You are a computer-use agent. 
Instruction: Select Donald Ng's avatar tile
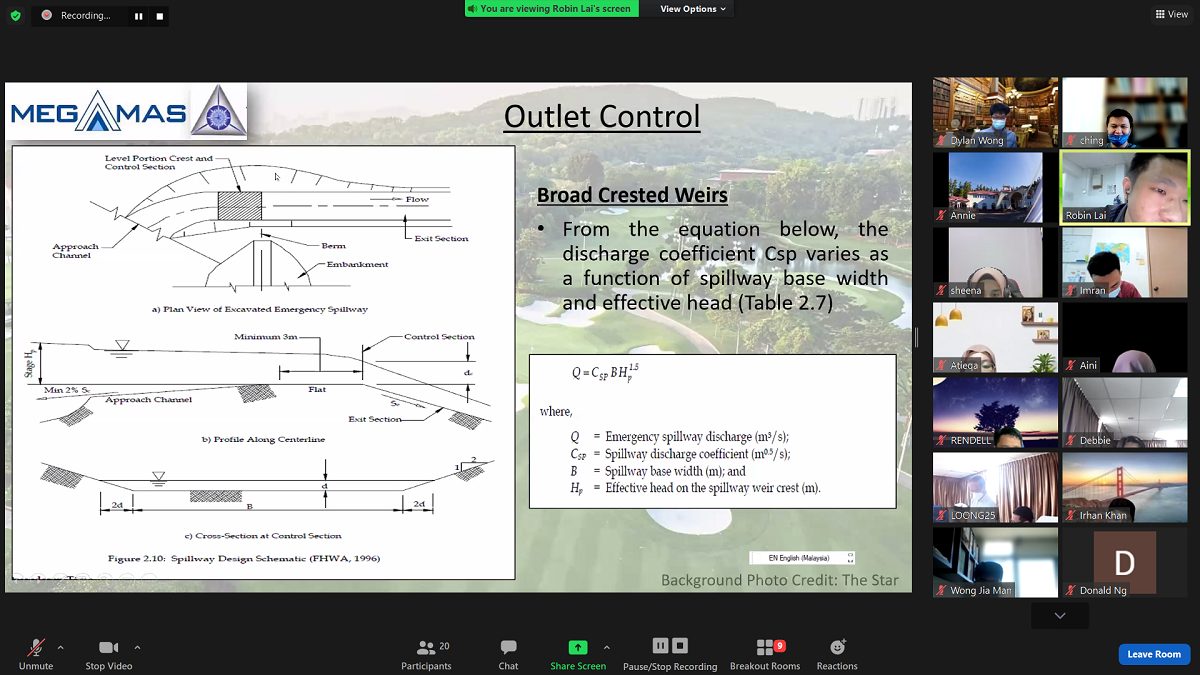click(1124, 563)
